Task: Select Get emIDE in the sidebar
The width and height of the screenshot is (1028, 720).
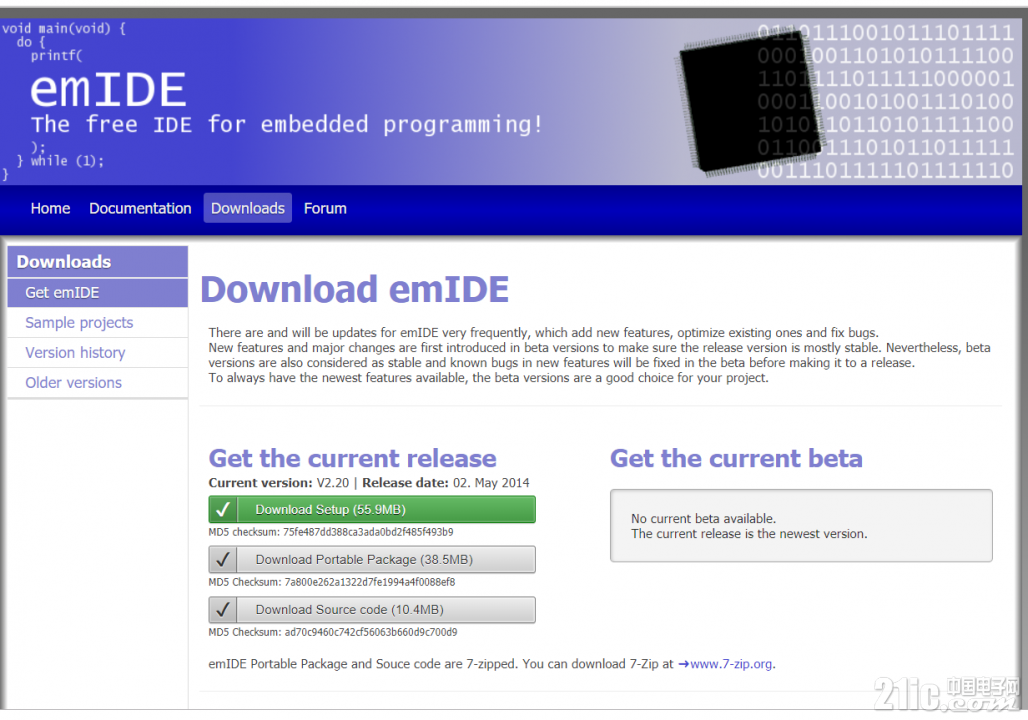Action: point(98,293)
